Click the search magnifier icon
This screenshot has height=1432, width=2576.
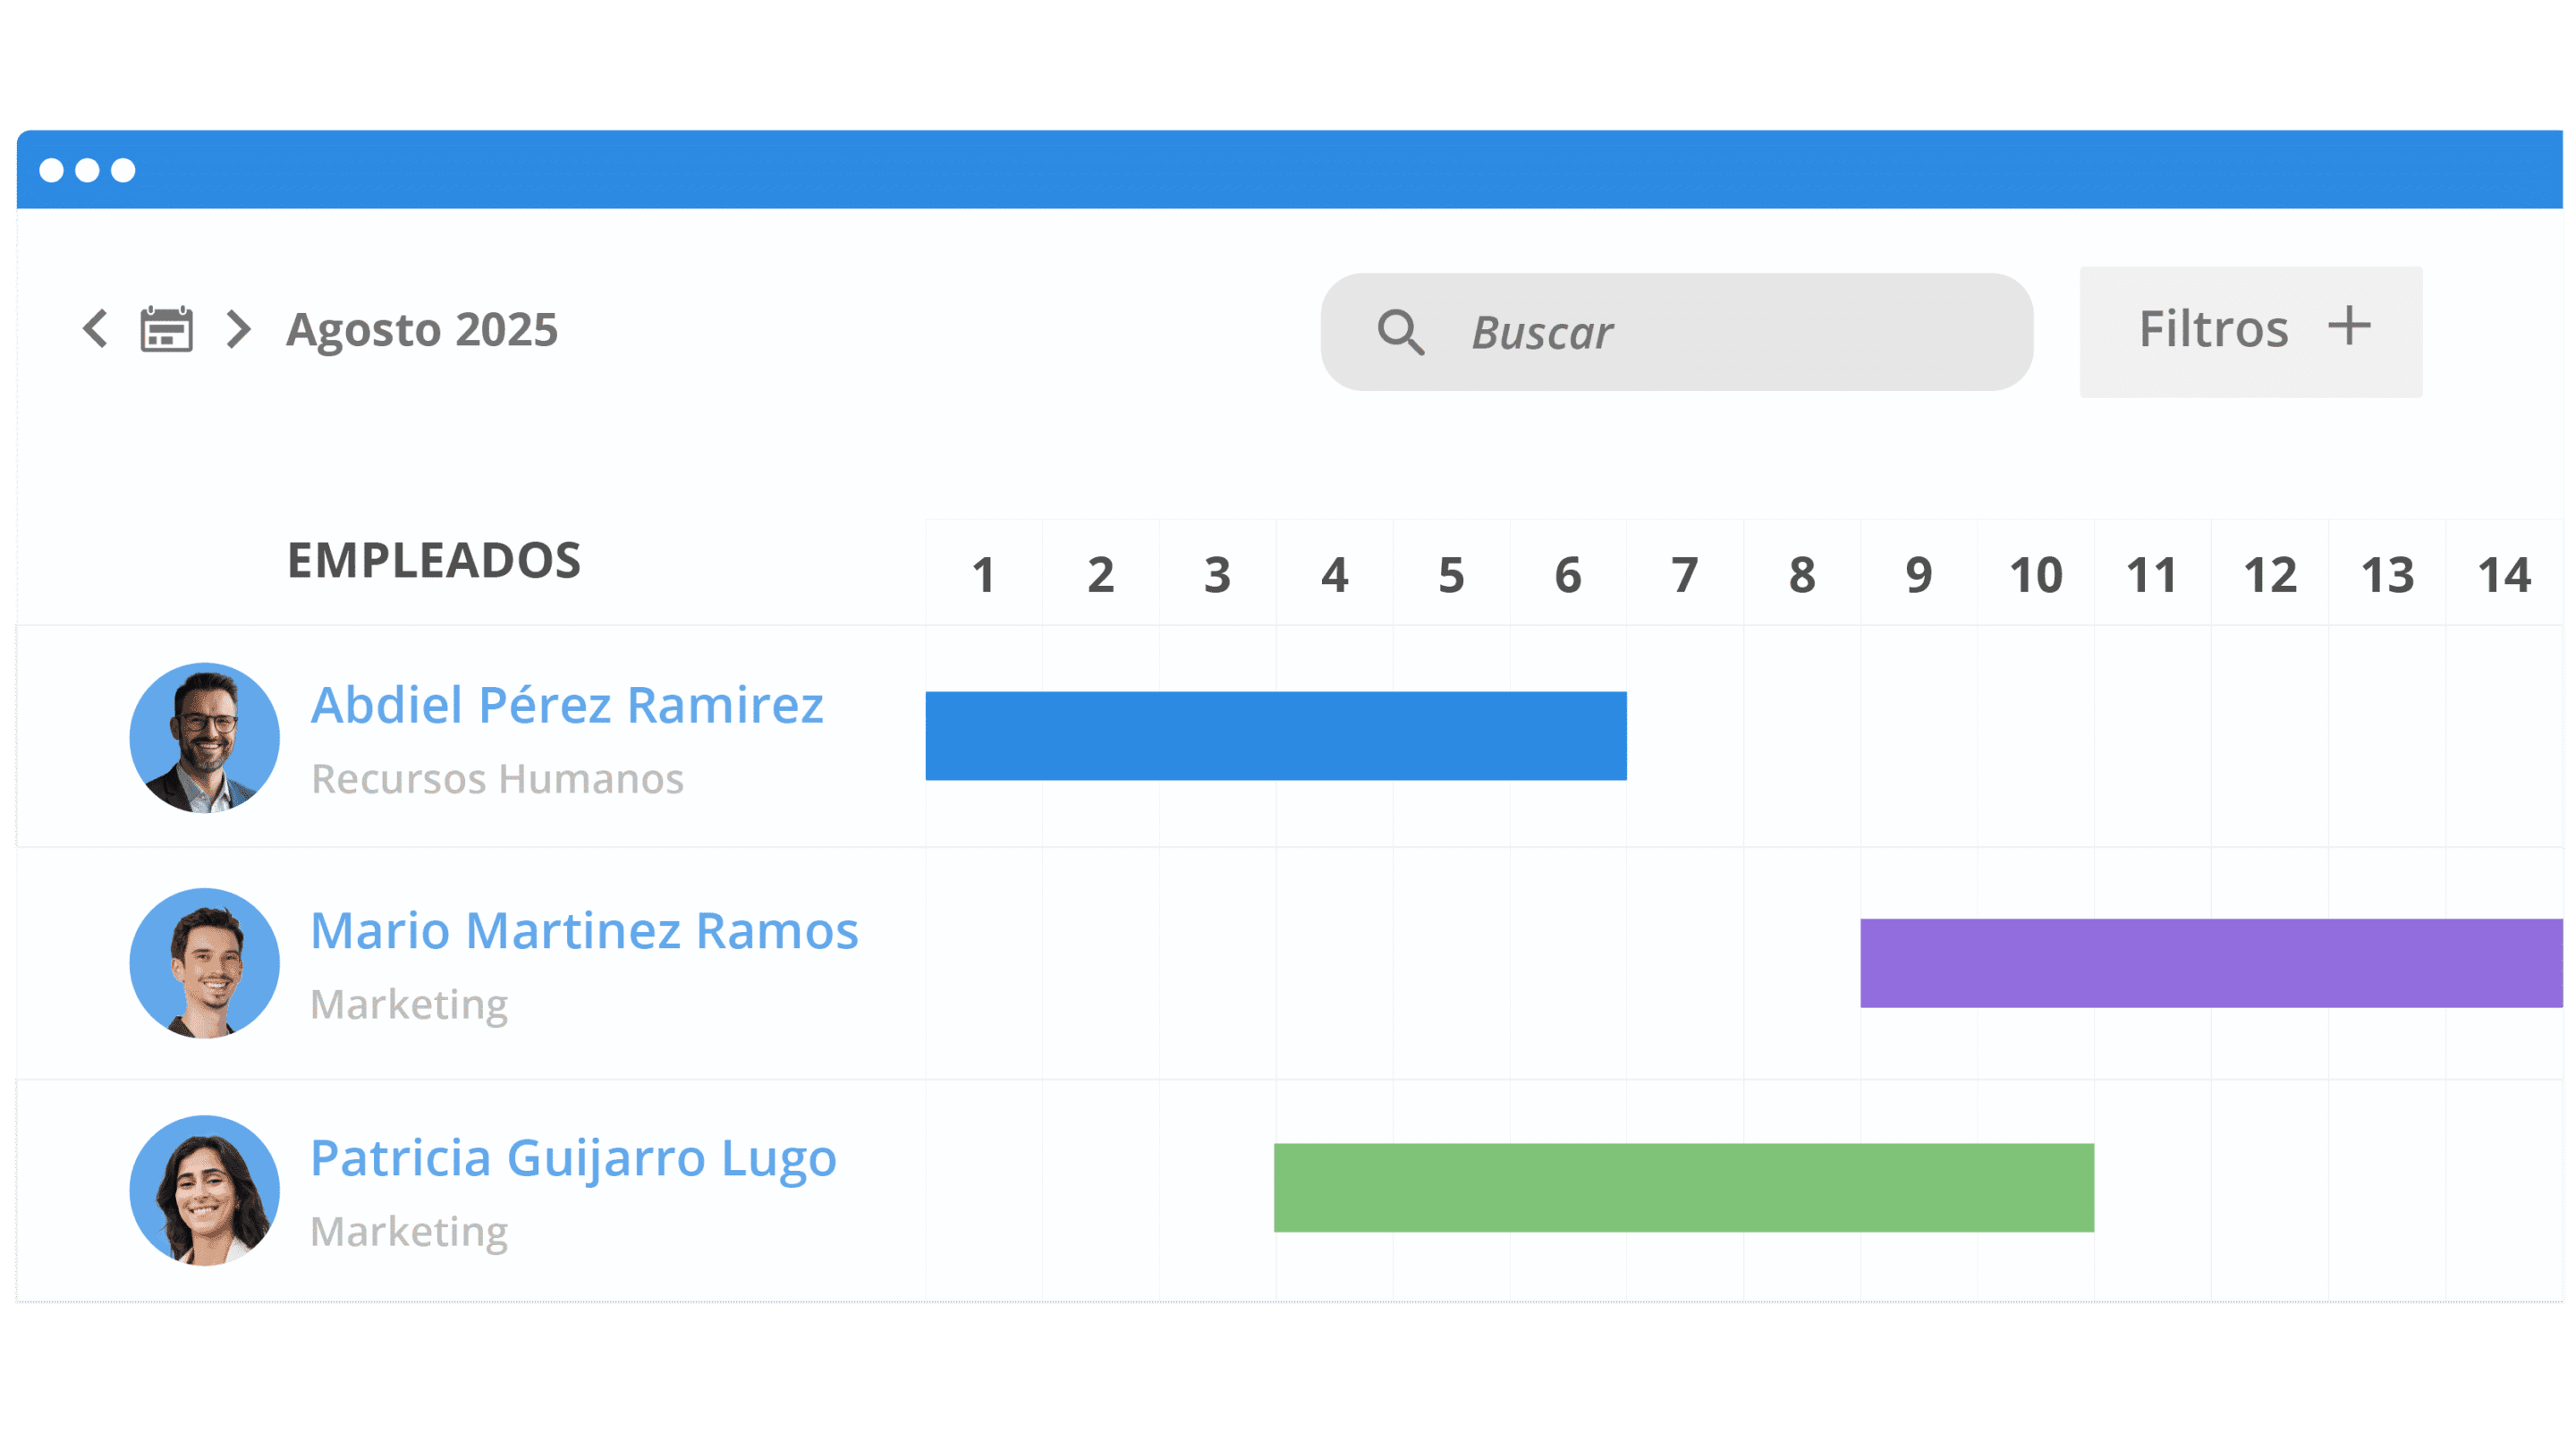tap(1400, 332)
